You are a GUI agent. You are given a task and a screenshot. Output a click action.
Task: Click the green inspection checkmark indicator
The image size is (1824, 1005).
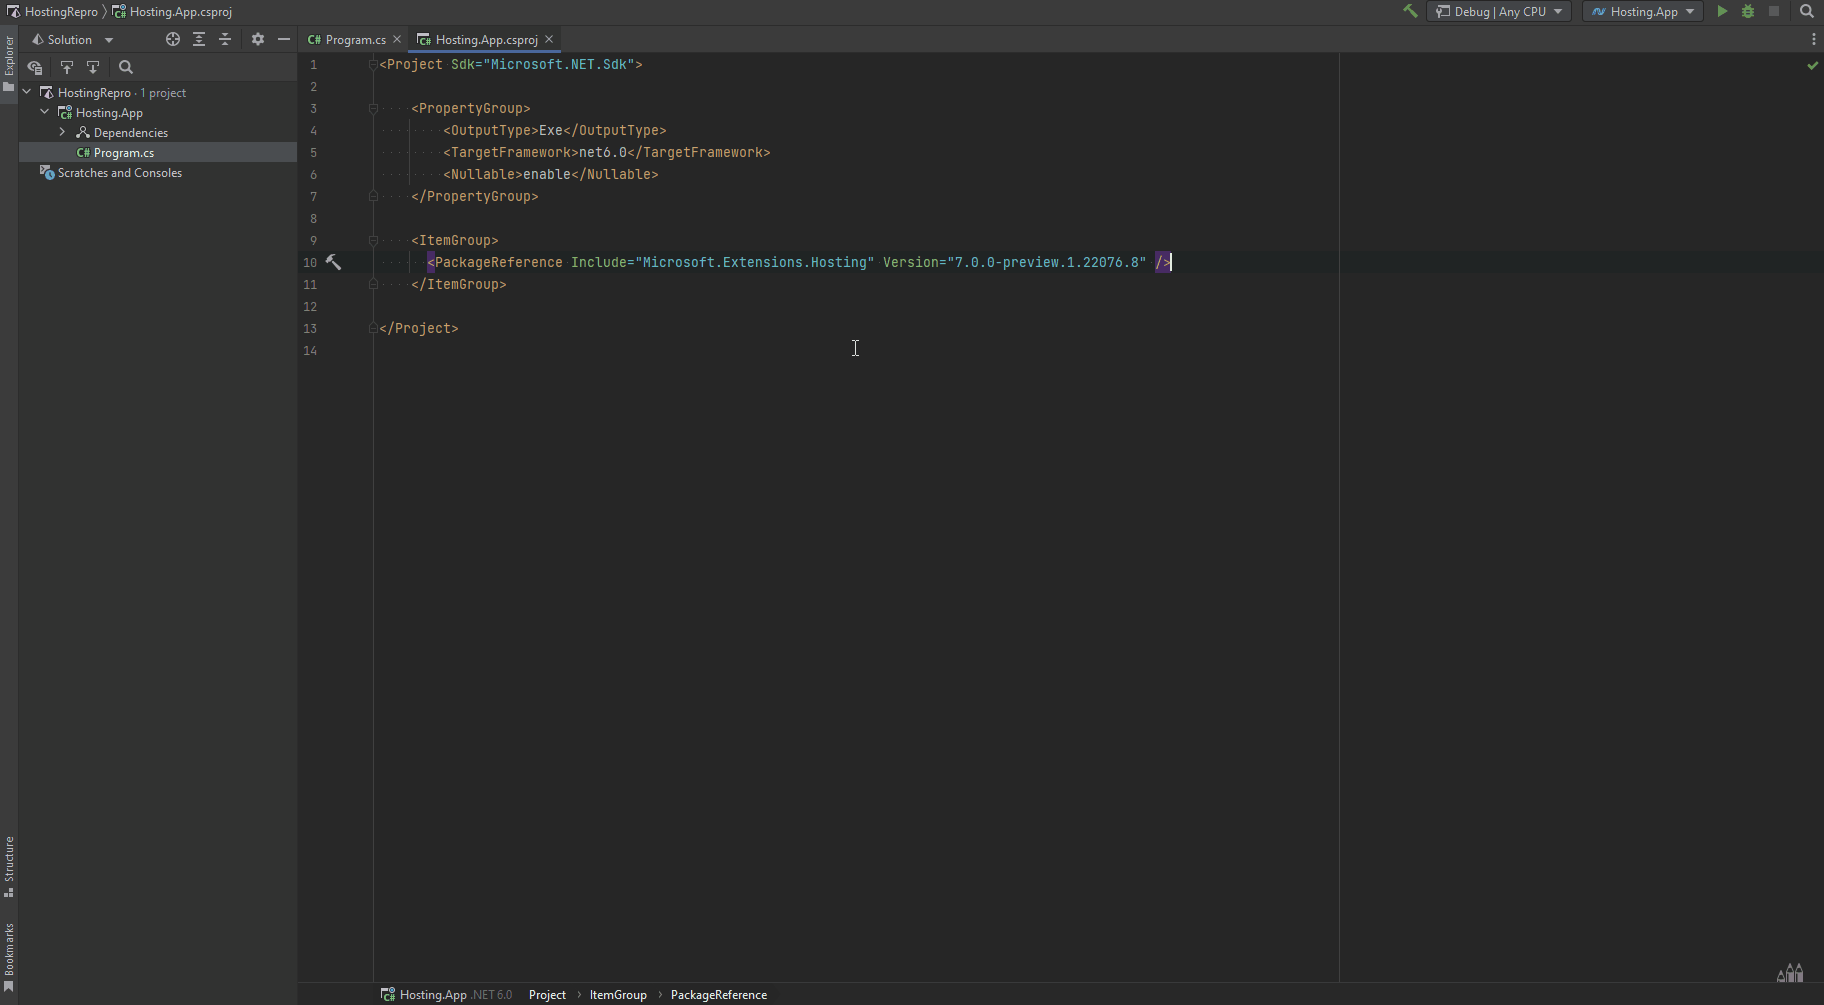(1812, 65)
